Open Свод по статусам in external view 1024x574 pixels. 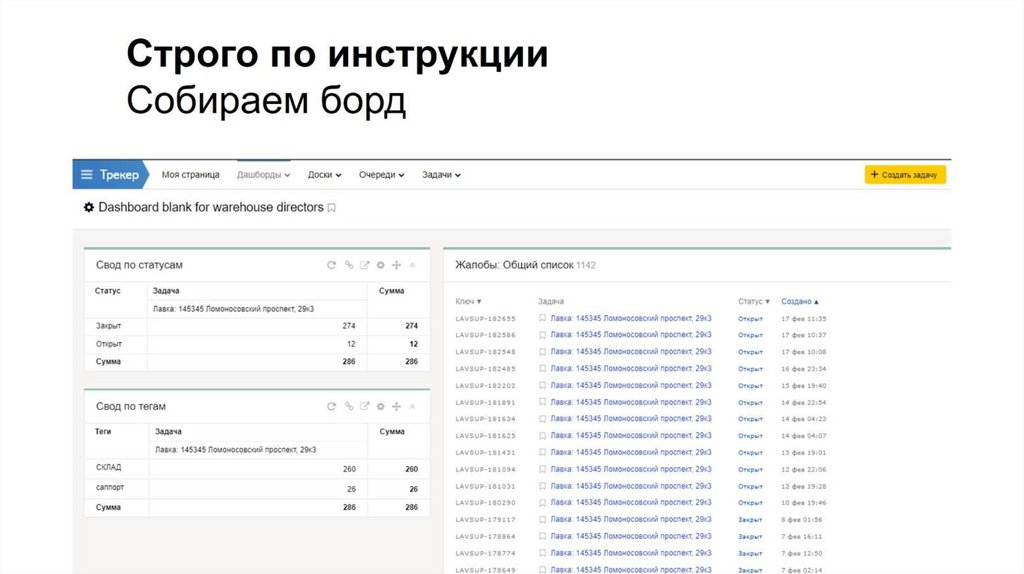[364, 265]
